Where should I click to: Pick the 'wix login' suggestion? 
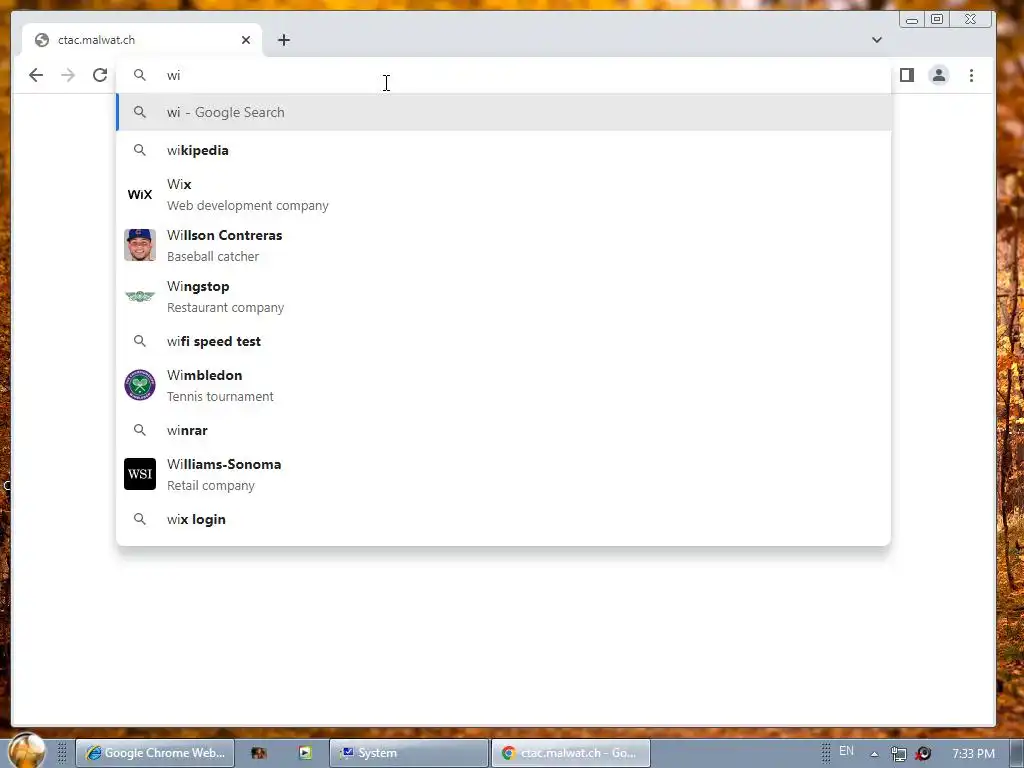504,519
